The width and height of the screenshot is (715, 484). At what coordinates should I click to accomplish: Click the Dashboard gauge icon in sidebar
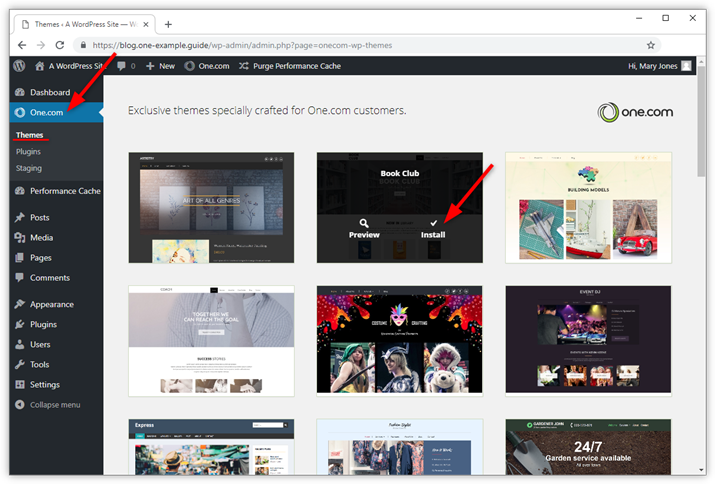click(x=20, y=92)
